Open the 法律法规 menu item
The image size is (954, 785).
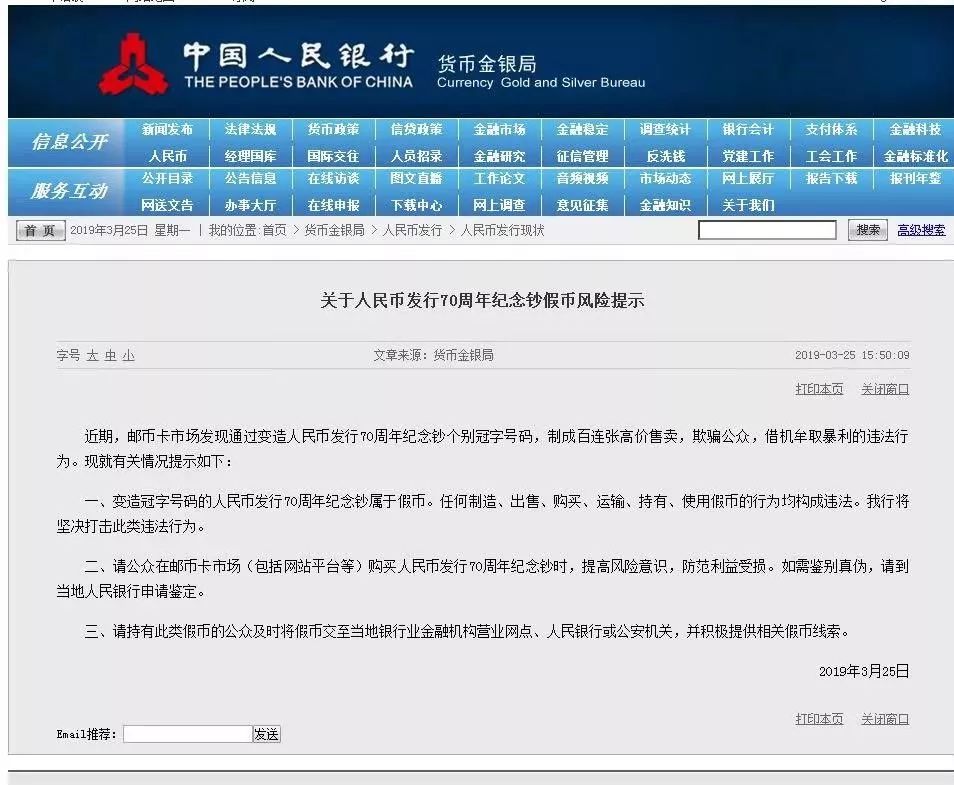click(x=250, y=130)
